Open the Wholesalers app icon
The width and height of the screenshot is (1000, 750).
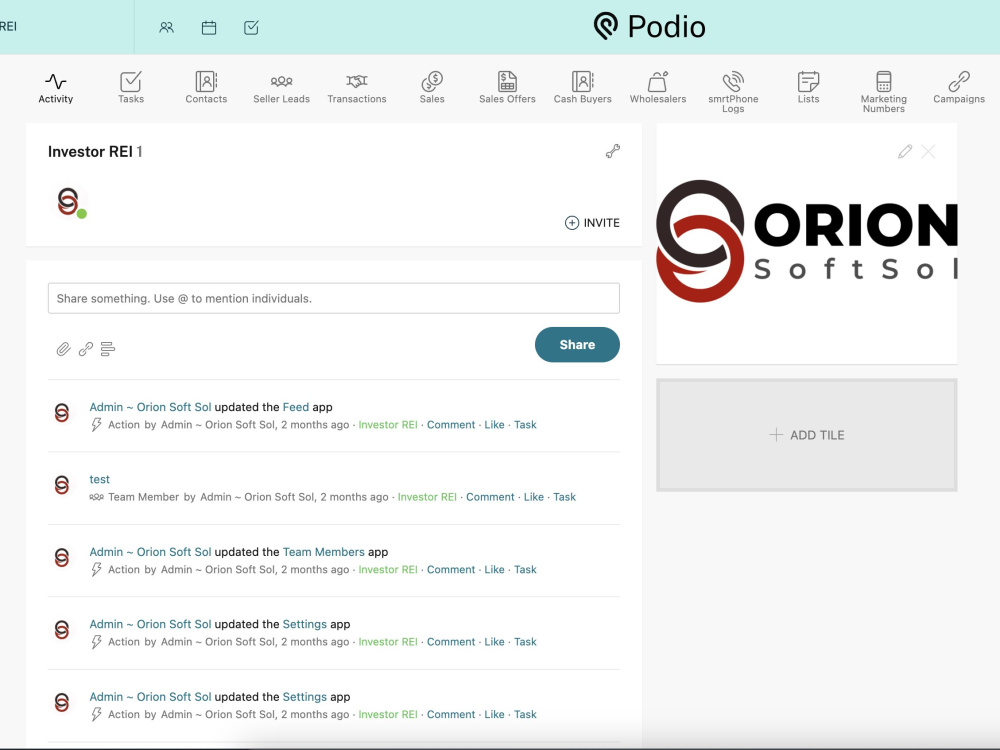click(658, 88)
